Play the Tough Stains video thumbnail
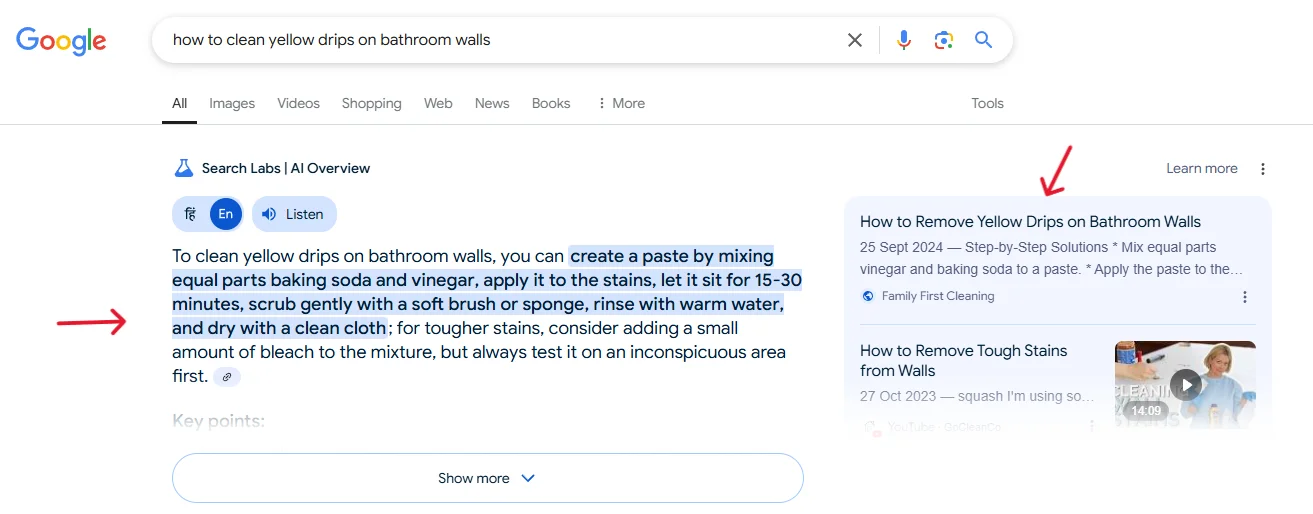This screenshot has height=514, width=1313. pos(1186,384)
